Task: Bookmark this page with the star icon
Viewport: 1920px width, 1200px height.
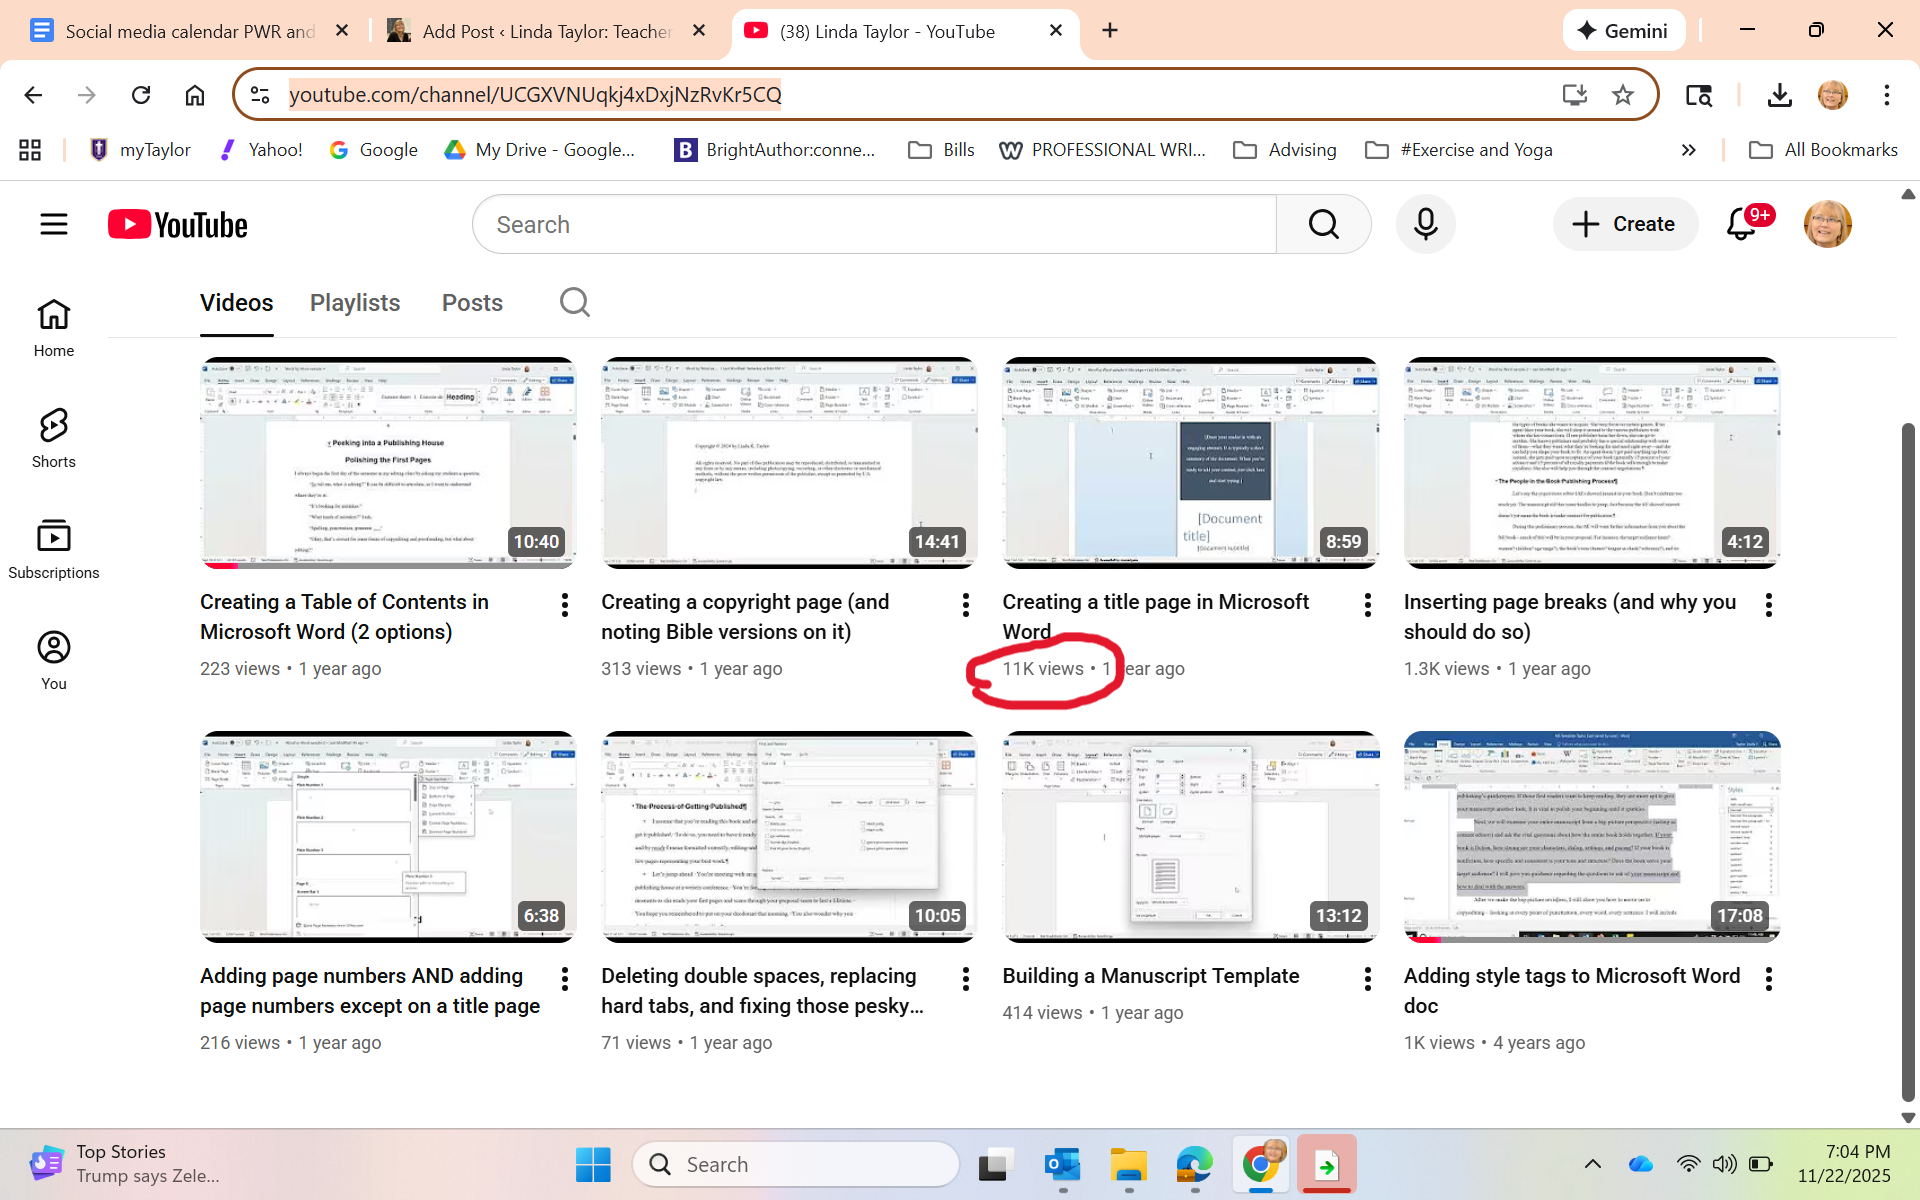Action: 1622,95
